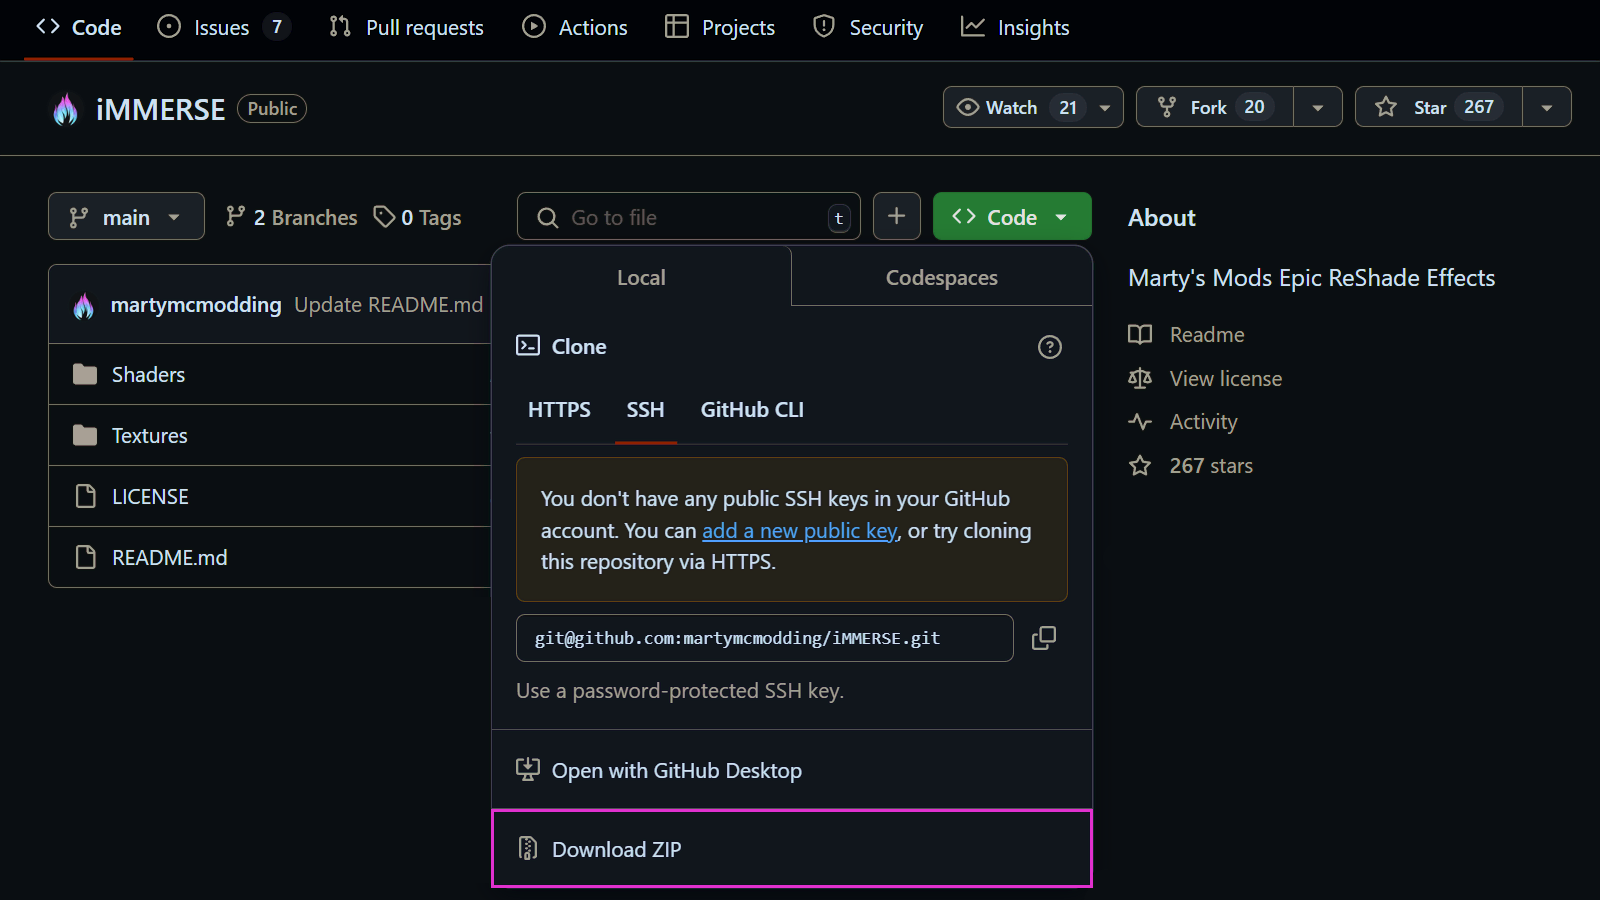
Task: Select the SSH clone option
Action: (645, 409)
